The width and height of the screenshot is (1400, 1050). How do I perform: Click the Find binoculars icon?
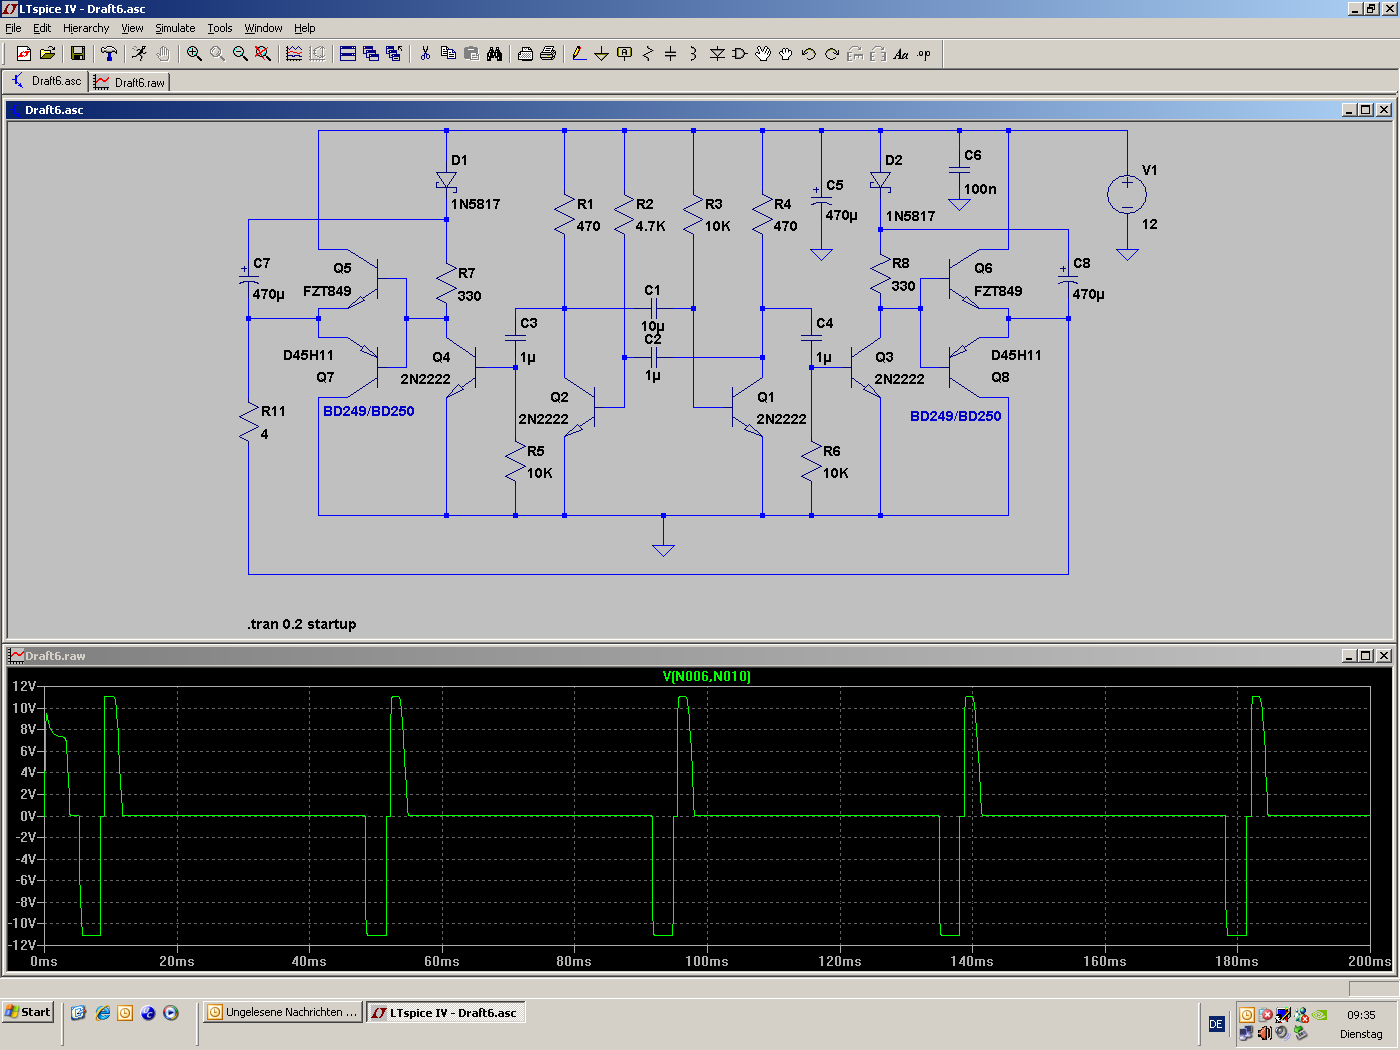(494, 54)
